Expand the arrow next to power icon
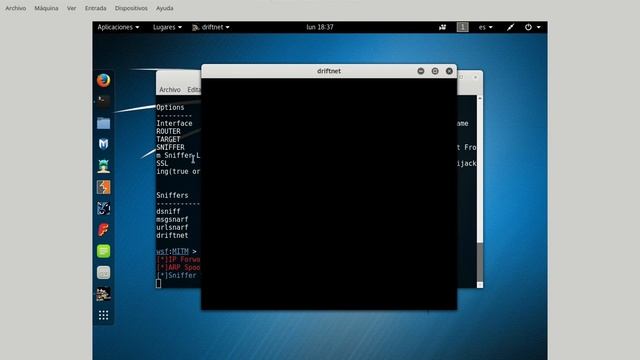This screenshot has width=640, height=360. 538,27
